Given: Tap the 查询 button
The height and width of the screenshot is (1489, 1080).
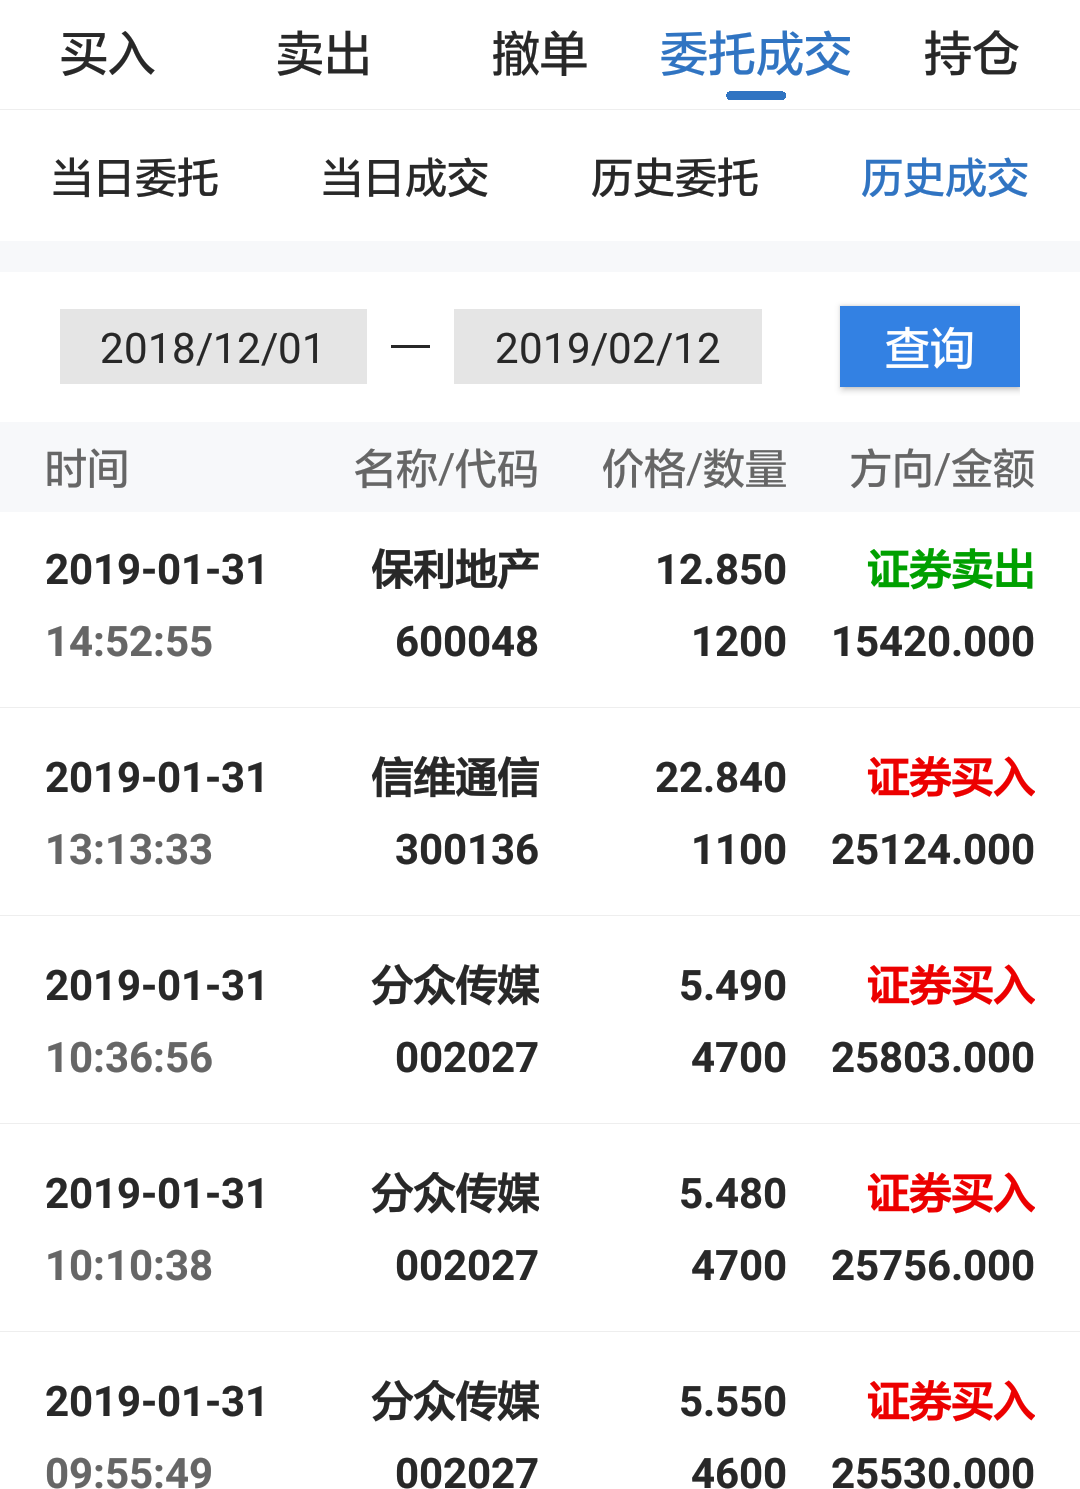Looking at the screenshot, I should (x=928, y=347).
